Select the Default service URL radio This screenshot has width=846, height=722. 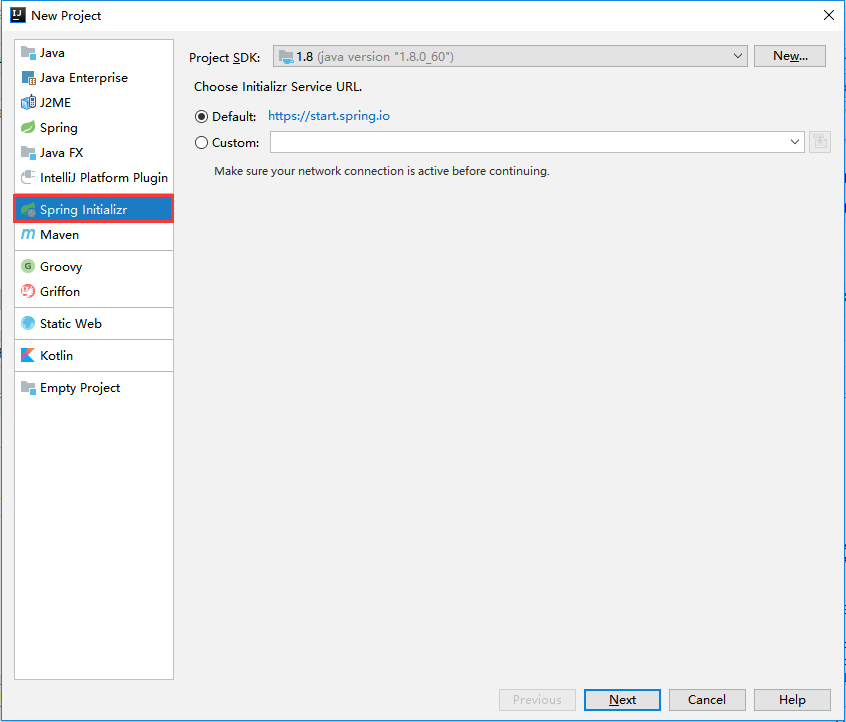[201, 117]
